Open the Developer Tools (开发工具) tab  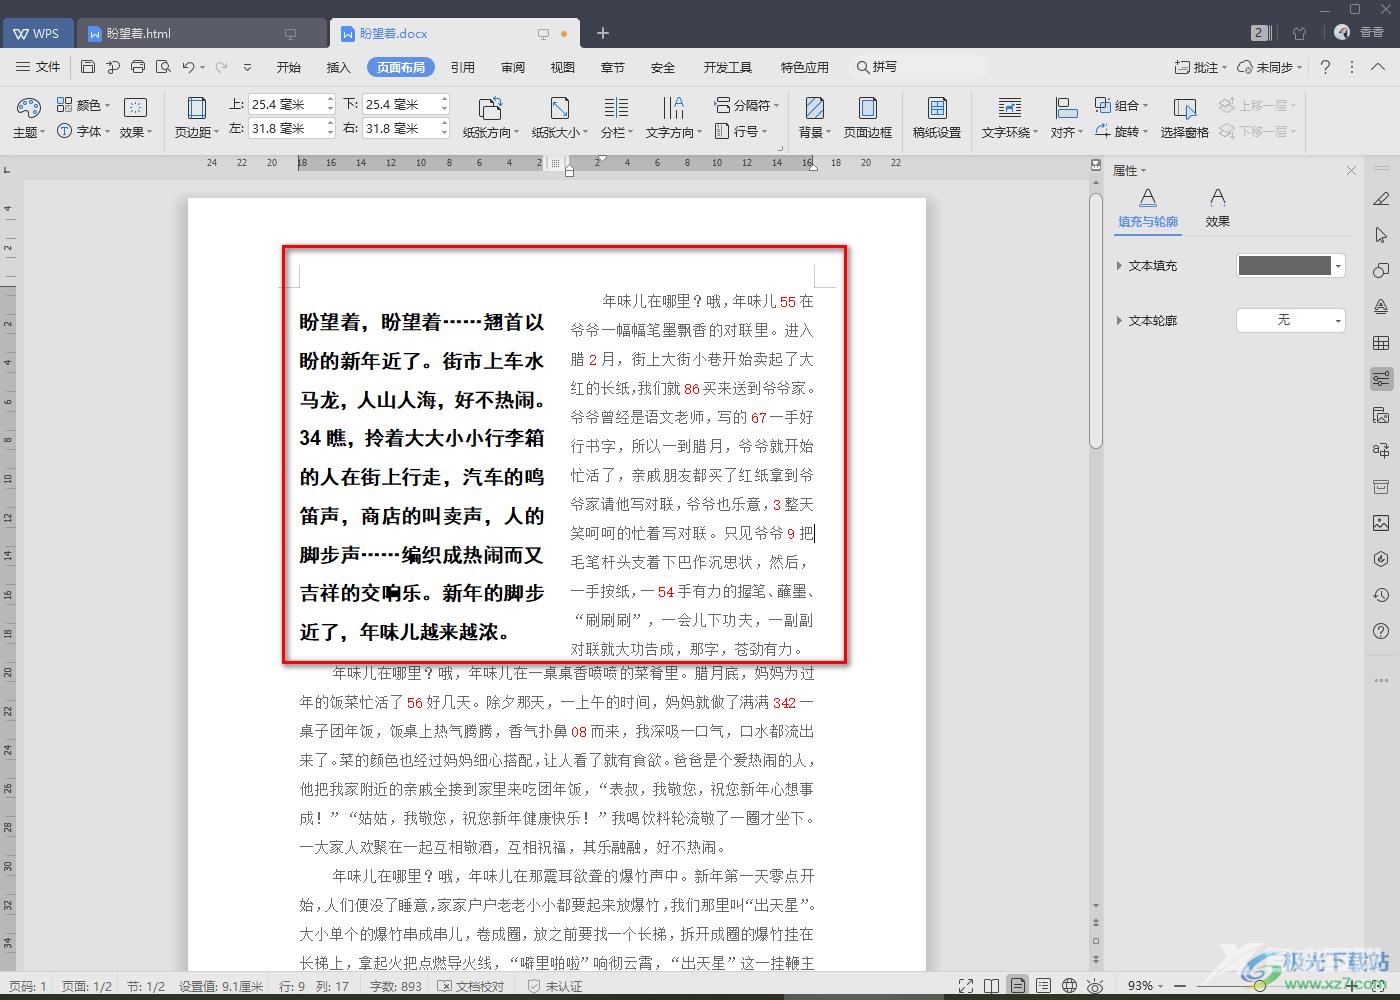[728, 67]
